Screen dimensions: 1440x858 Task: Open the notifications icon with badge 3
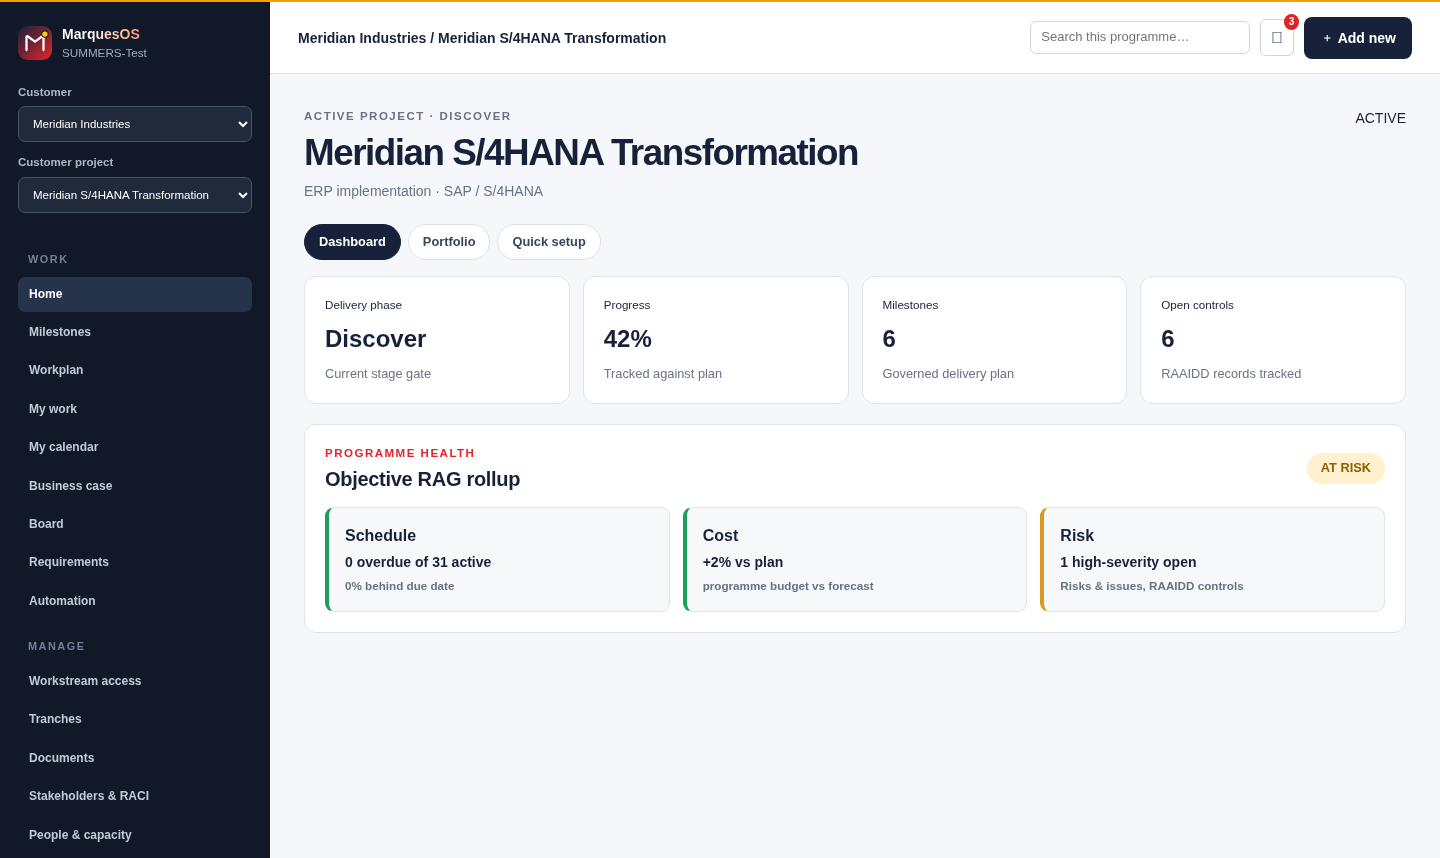coord(1277,37)
